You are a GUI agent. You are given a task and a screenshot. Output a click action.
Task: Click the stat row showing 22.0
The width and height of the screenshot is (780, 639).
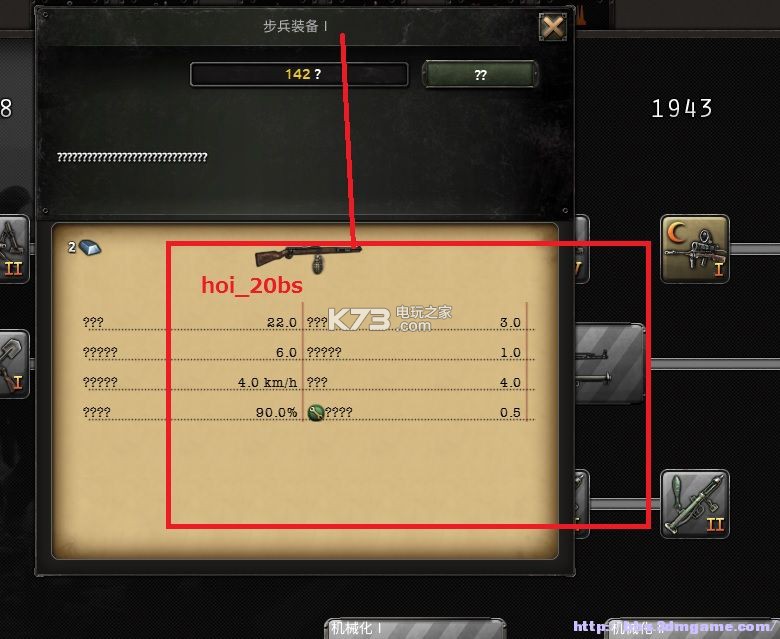click(190, 322)
